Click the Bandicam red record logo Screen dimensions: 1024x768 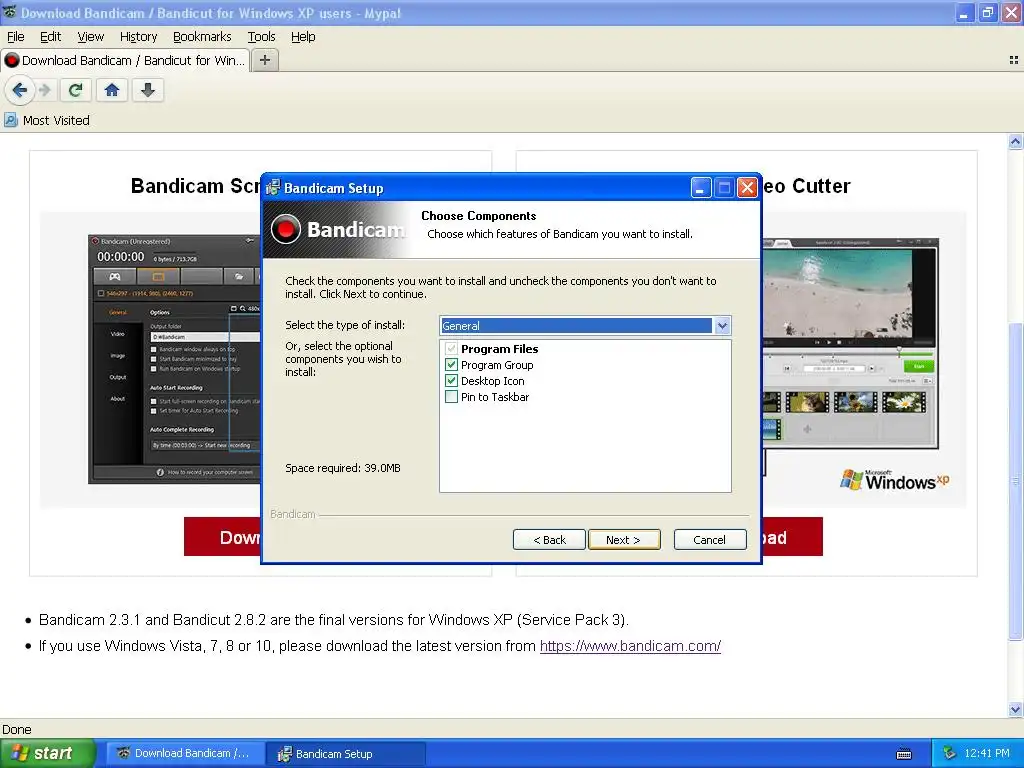tap(285, 229)
